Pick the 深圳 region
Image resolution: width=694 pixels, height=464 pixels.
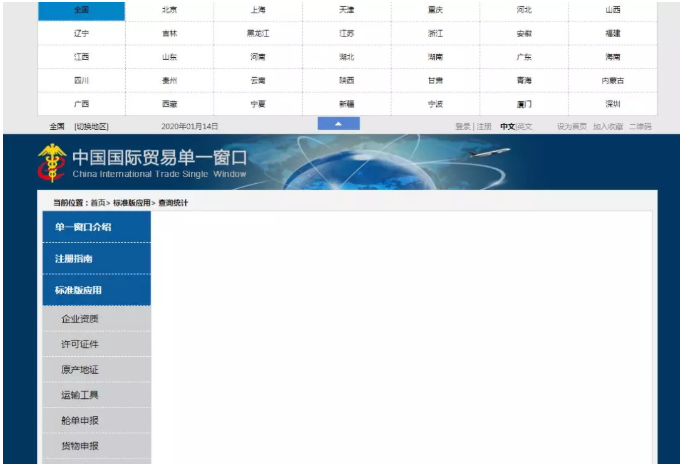[x=613, y=104]
